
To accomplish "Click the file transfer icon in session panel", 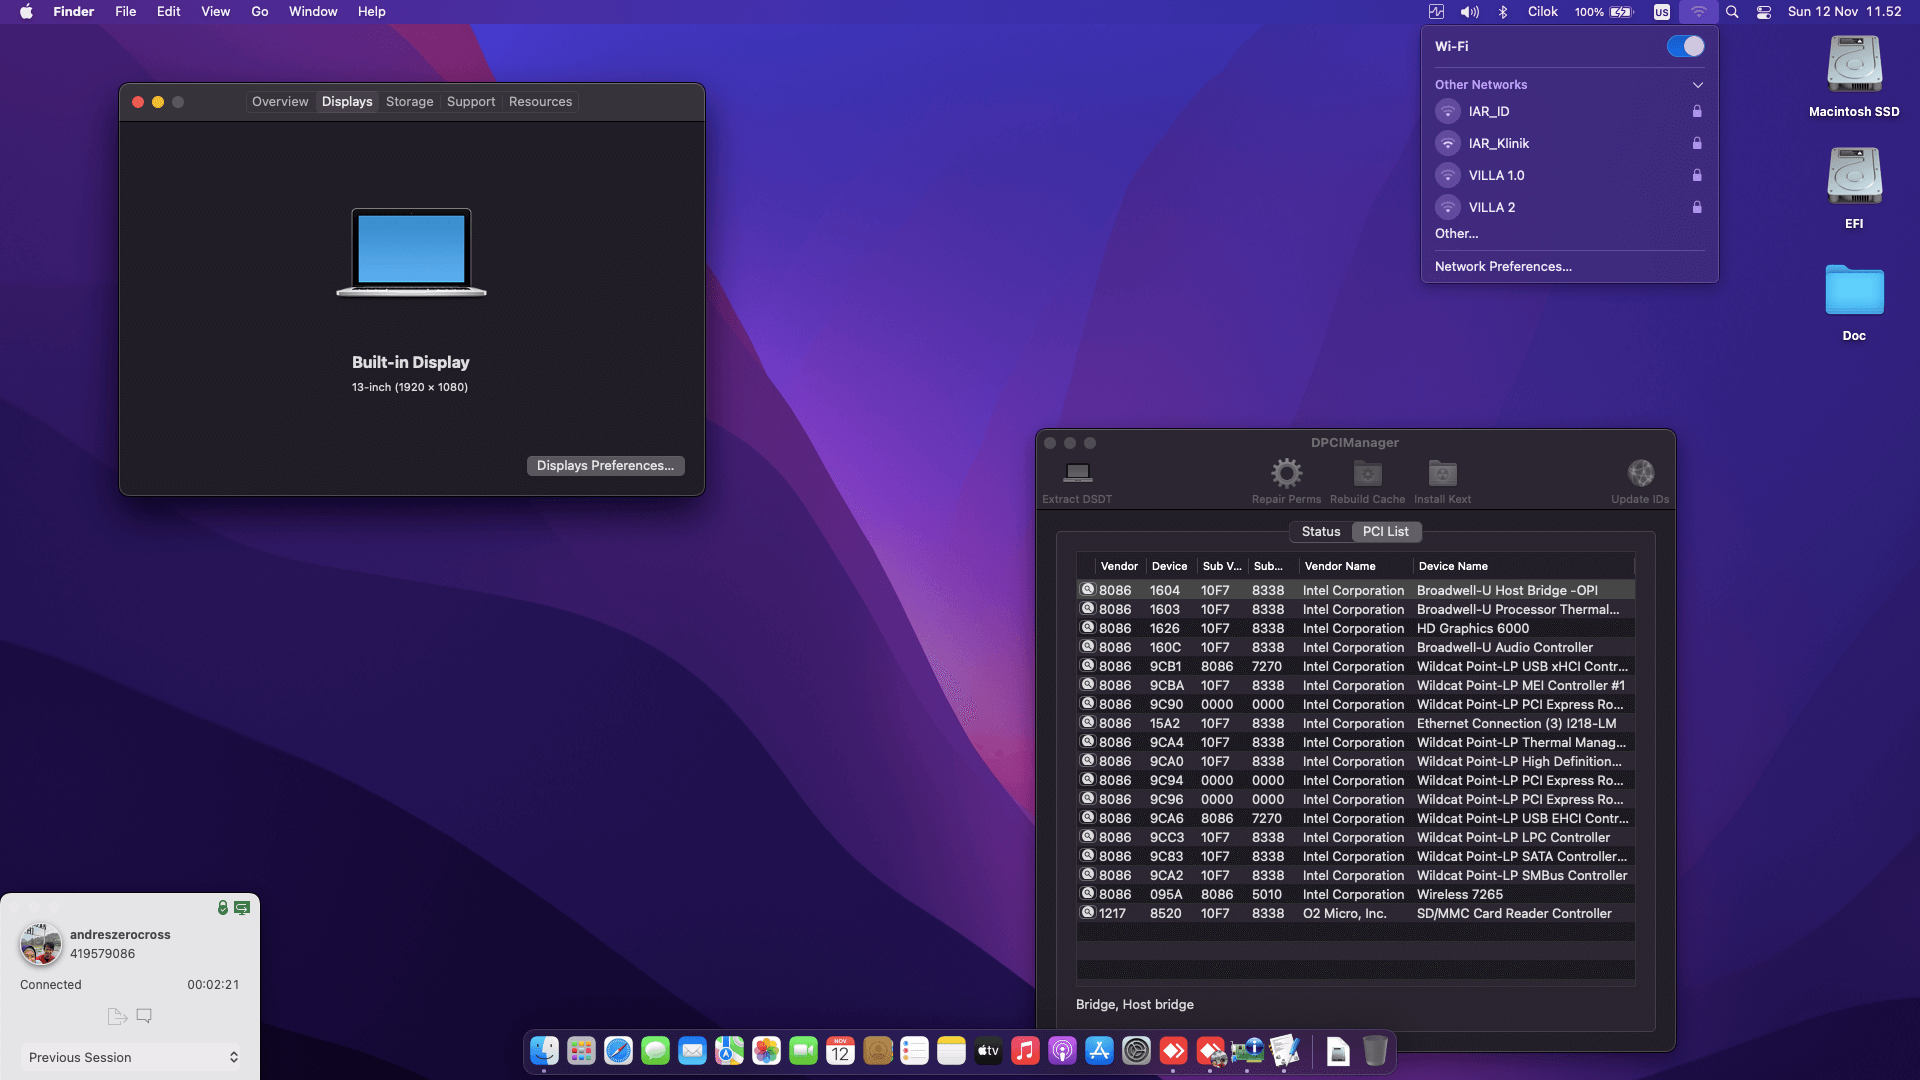I will pyautogui.click(x=117, y=1016).
